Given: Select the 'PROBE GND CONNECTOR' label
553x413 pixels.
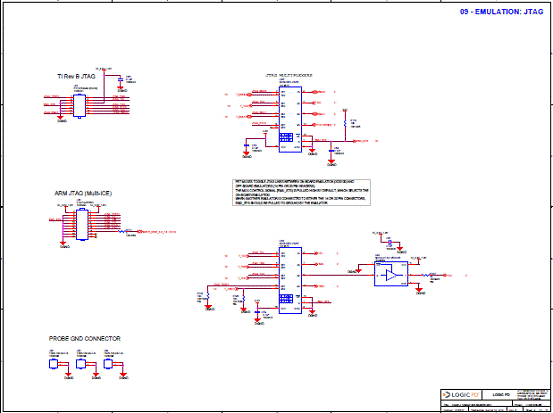Looking at the screenshot, I should click(x=85, y=339).
